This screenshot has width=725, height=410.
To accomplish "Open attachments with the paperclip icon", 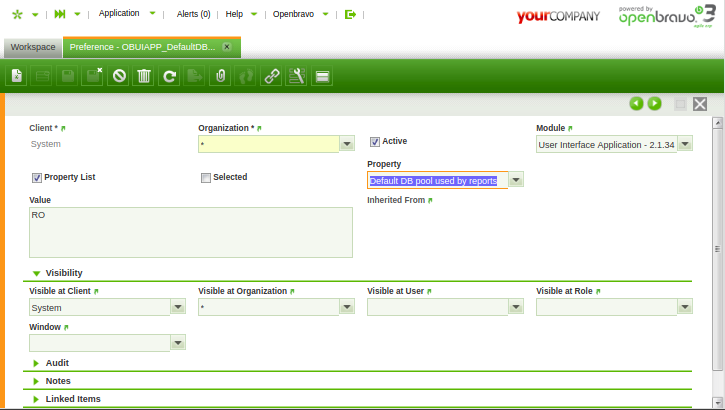I will (x=220, y=76).
